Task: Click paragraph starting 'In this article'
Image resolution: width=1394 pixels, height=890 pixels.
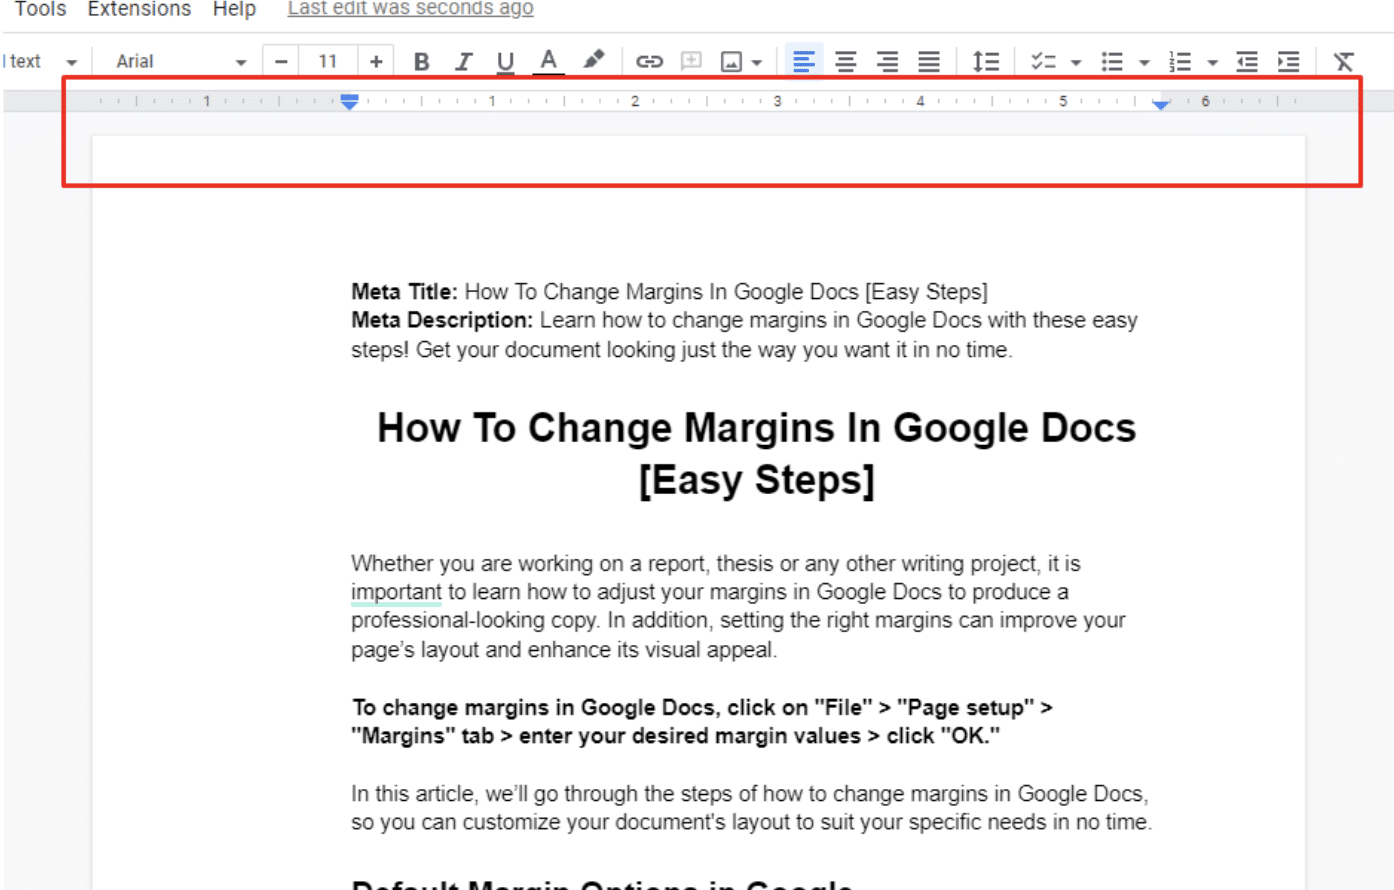Action: (x=751, y=808)
